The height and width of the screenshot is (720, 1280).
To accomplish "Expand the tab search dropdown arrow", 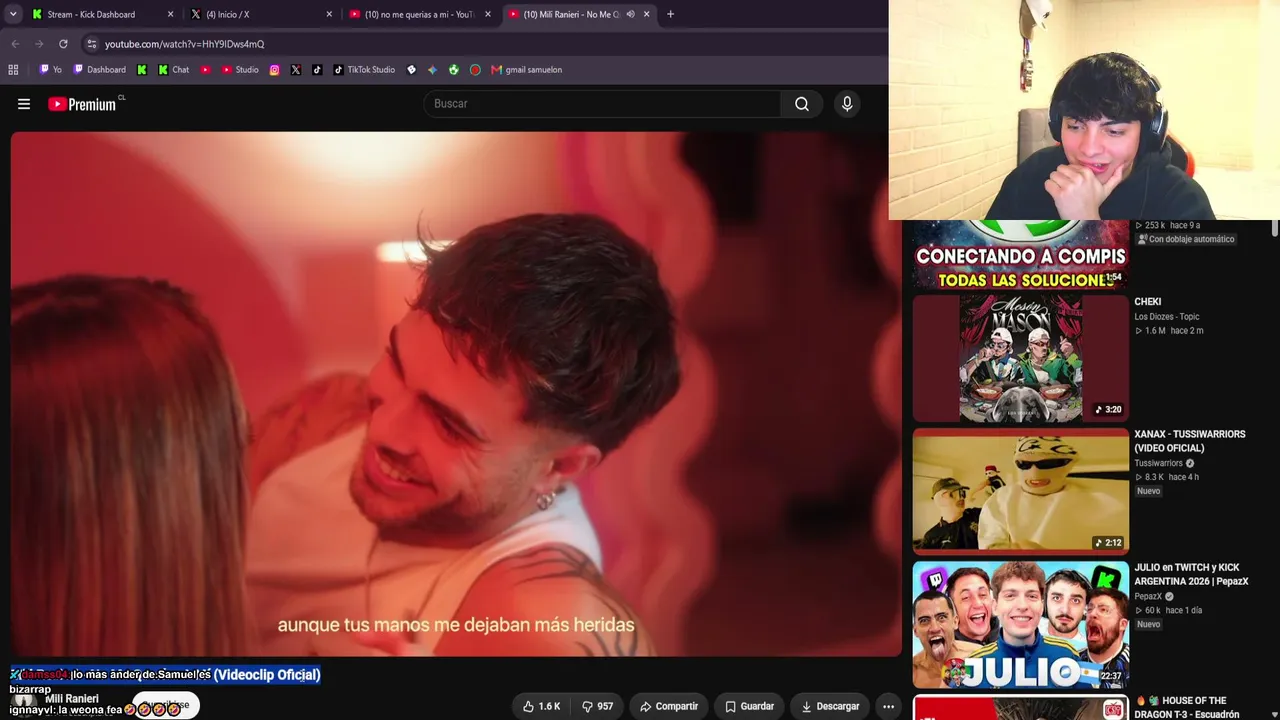I will pos(13,14).
